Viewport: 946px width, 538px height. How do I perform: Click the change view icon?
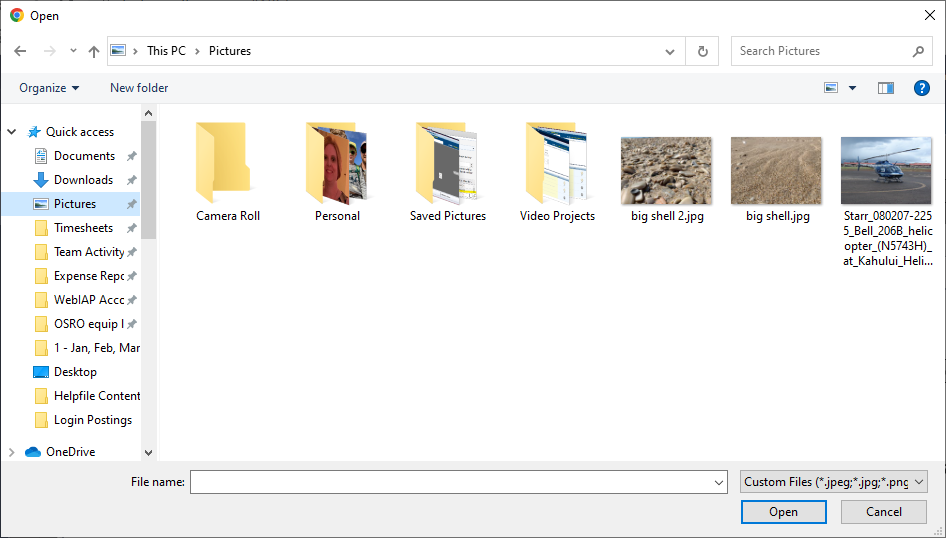point(831,88)
